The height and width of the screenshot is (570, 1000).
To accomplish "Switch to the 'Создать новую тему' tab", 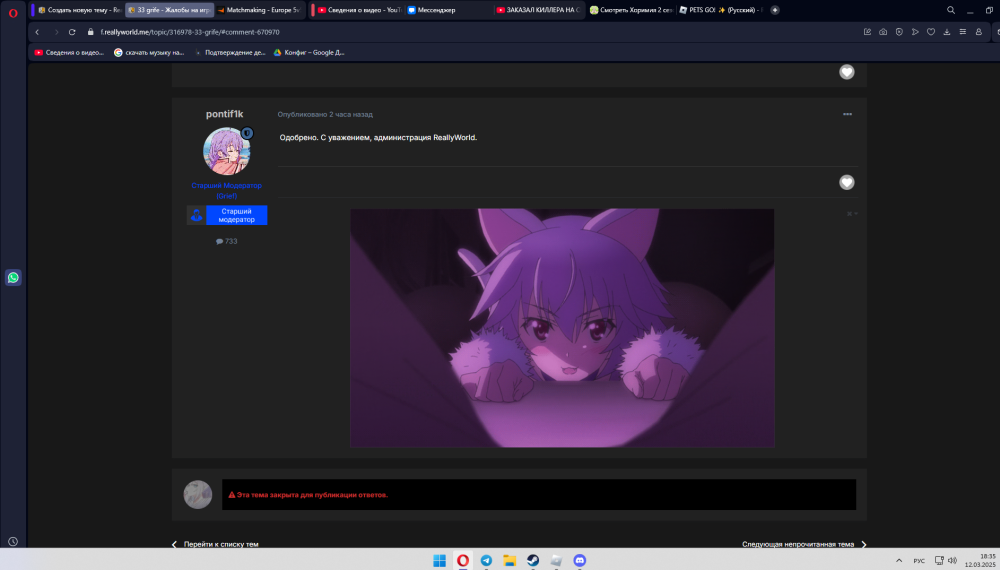I will 79,10.
